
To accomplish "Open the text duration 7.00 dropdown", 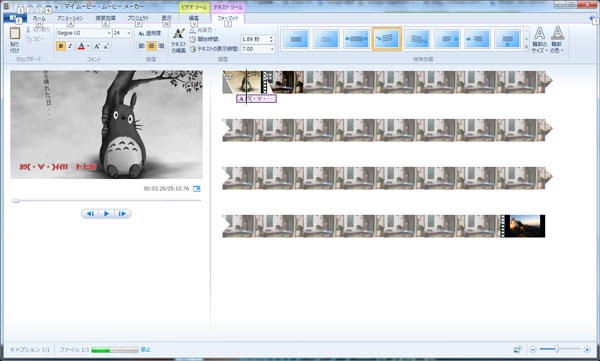I will click(x=272, y=49).
